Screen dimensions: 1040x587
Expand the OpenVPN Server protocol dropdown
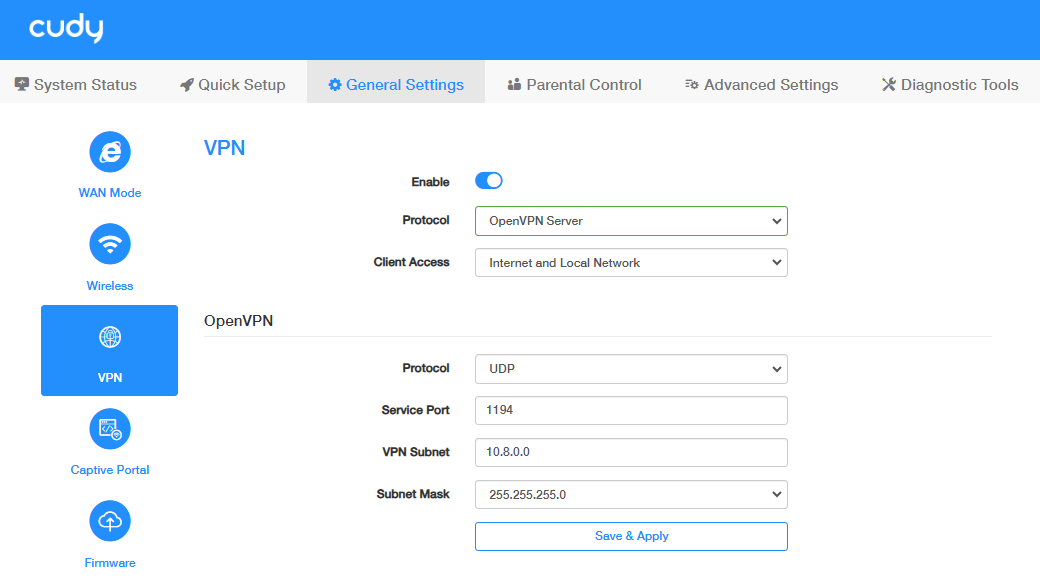point(631,221)
